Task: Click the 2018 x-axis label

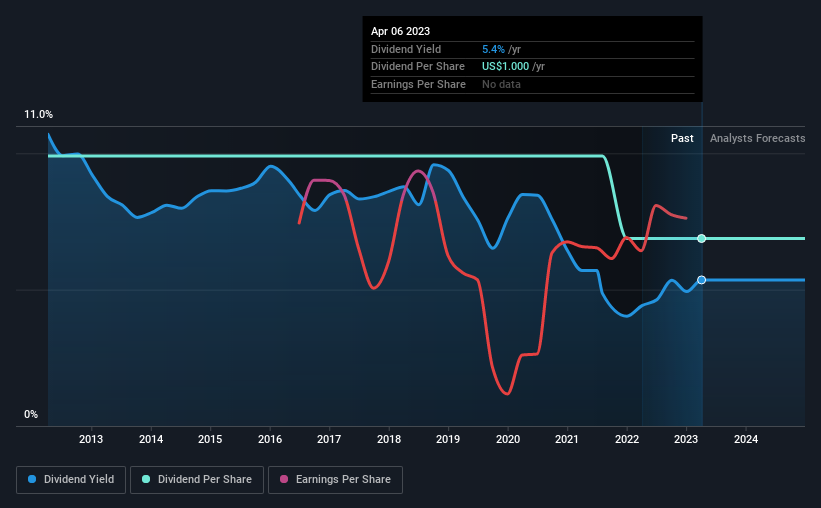Action: point(389,439)
